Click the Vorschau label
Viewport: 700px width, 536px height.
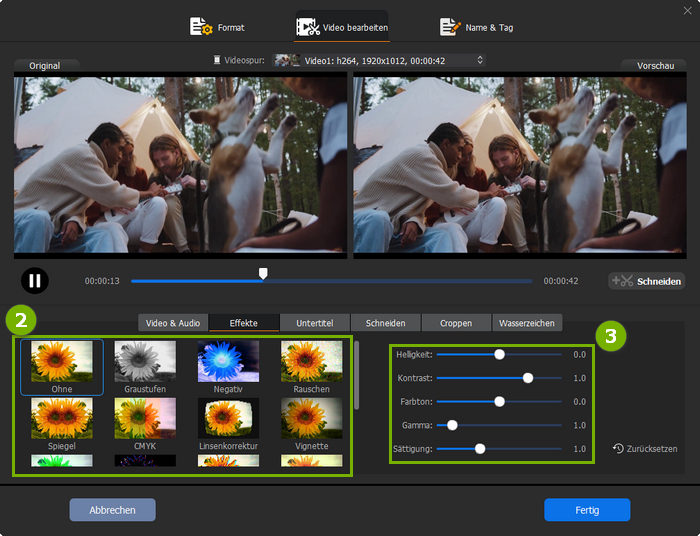tap(655, 66)
